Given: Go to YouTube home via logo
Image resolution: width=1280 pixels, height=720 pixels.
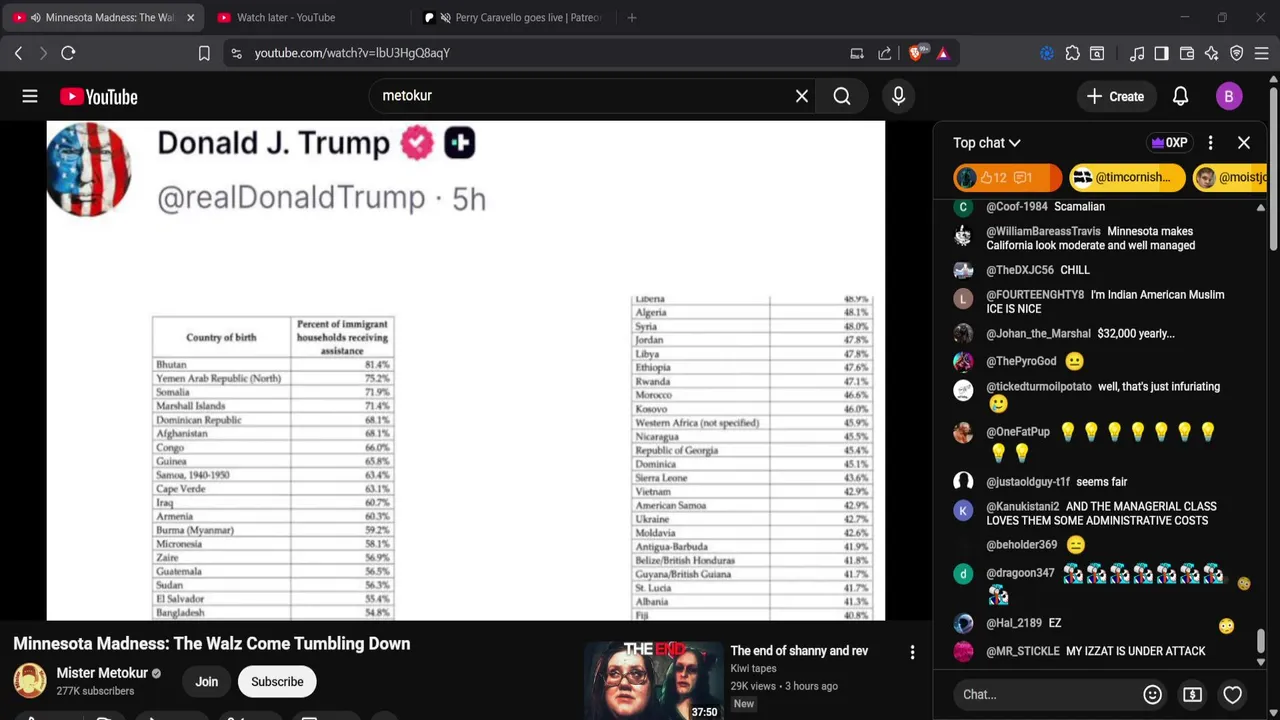Looking at the screenshot, I should point(98,96).
